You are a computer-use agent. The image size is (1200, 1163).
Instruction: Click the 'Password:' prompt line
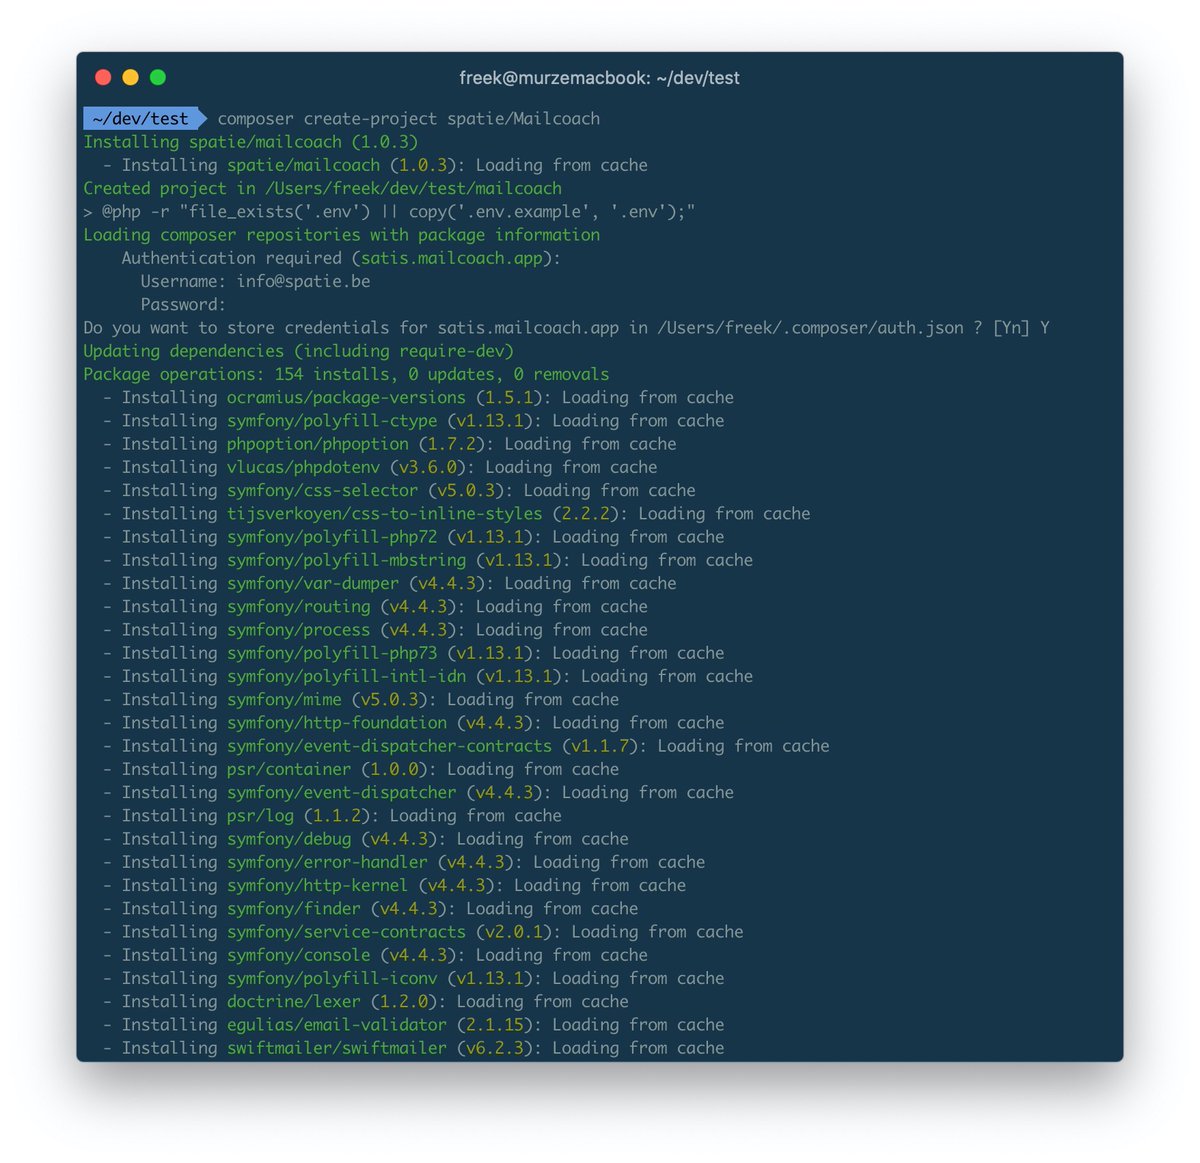tap(183, 304)
